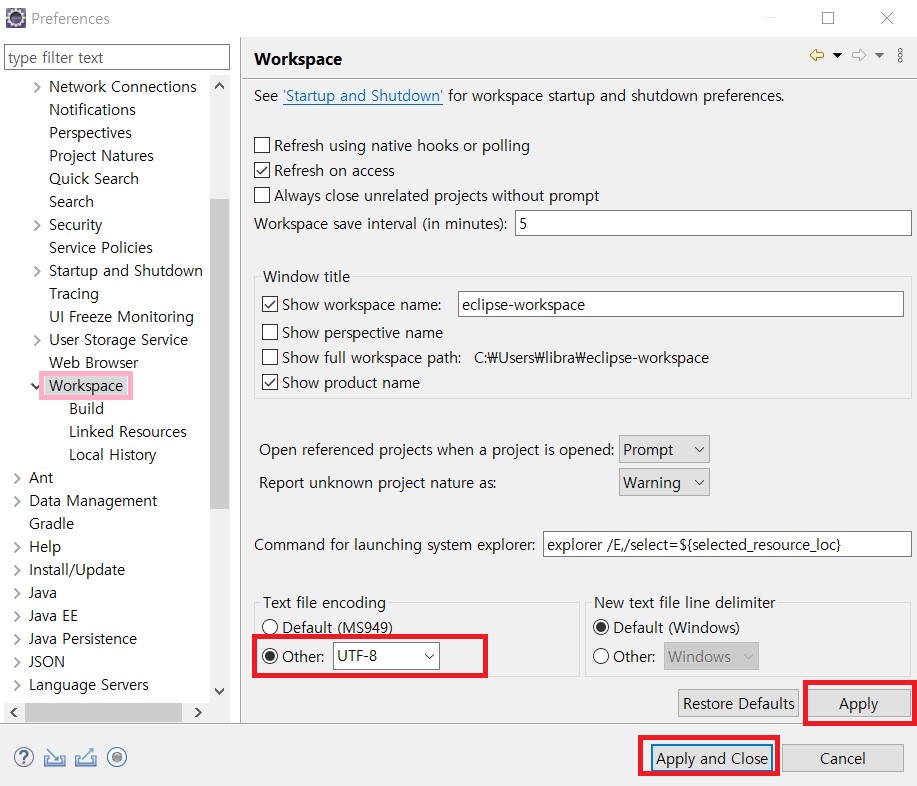This screenshot has height=786, width=917.
Task: Enable Show perspective name
Action: pyautogui.click(x=270, y=332)
